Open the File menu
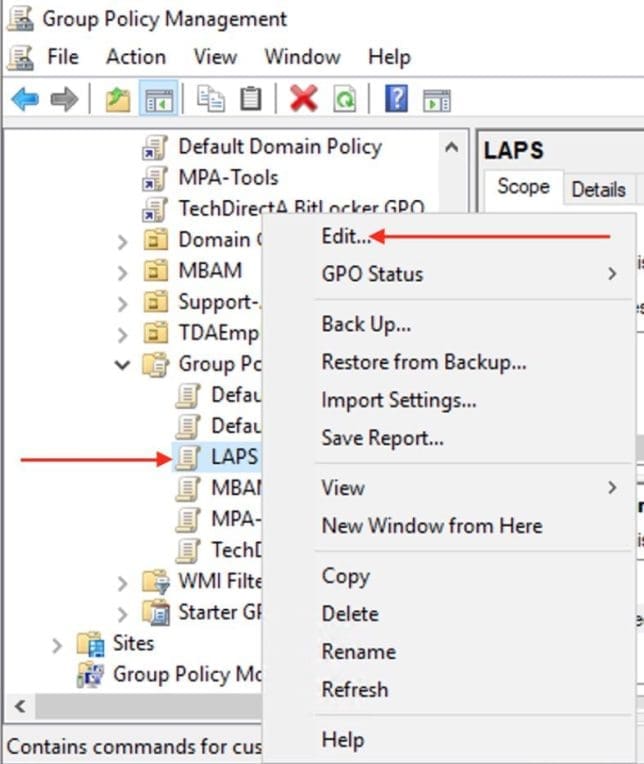Image resolution: width=644 pixels, height=764 pixels. point(63,57)
